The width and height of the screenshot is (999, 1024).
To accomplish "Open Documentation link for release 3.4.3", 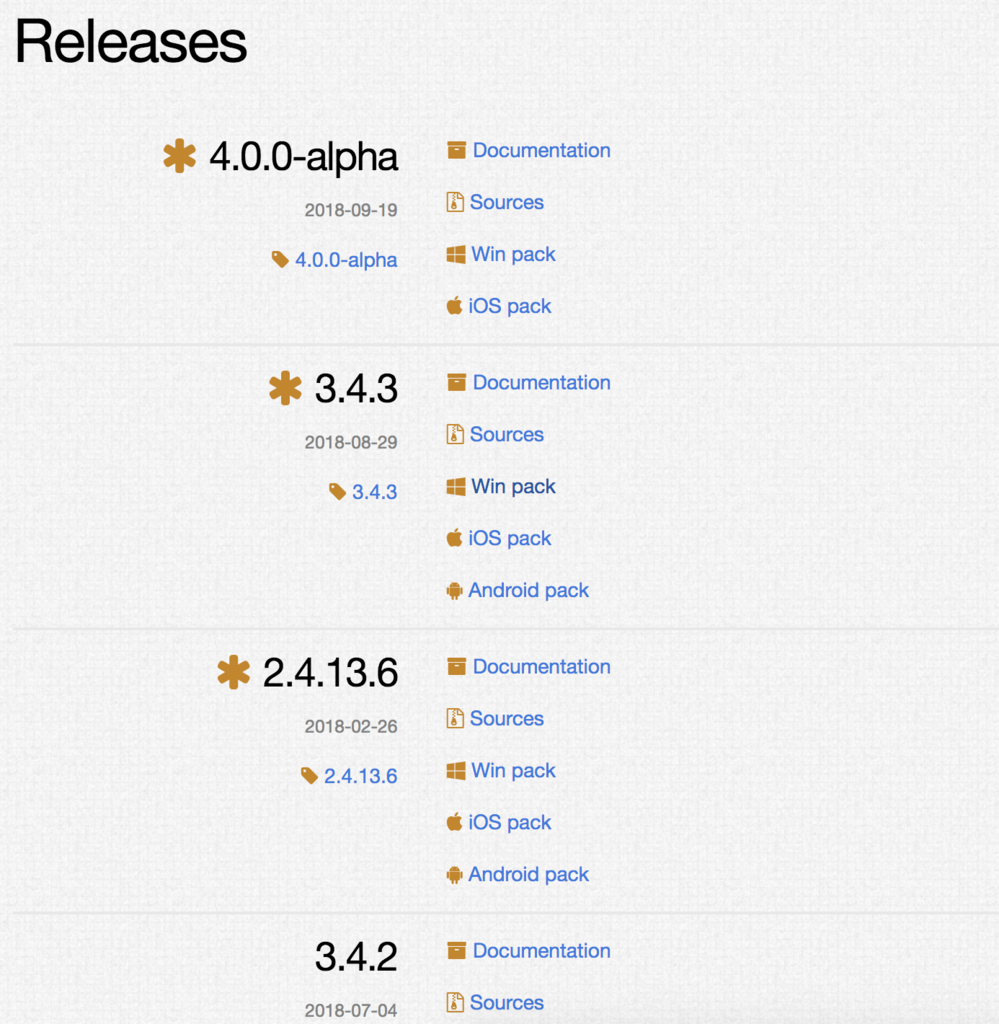I will (x=541, y=383).
